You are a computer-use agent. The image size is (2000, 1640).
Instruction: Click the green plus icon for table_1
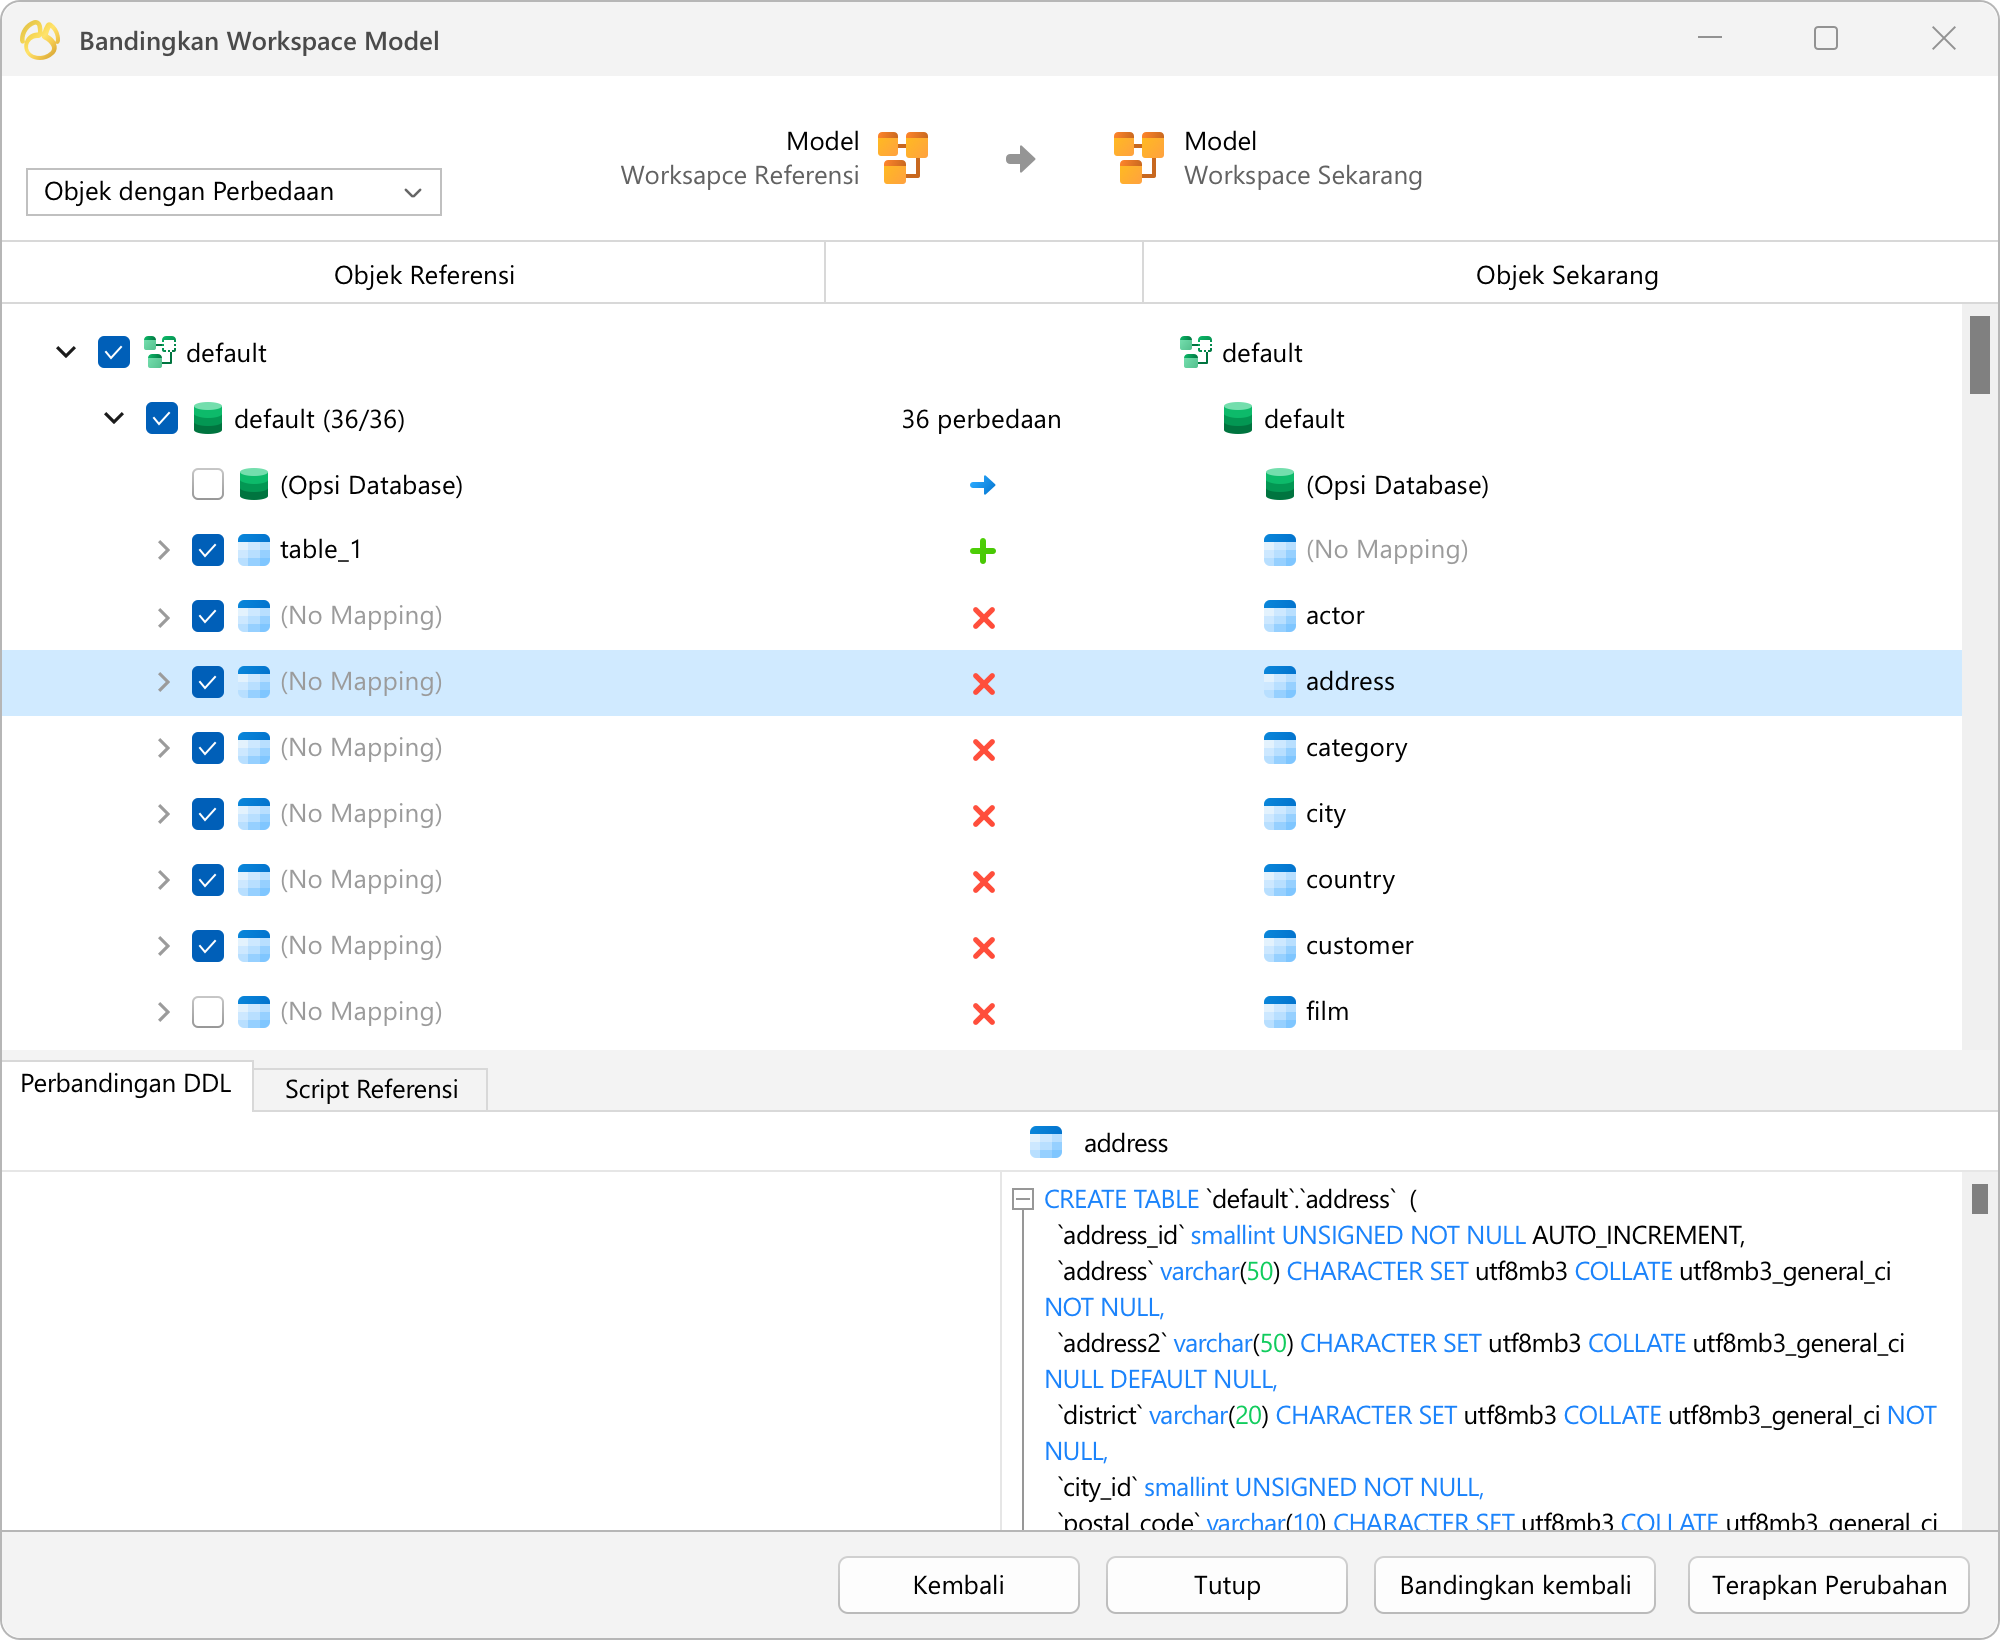point(983,551)
